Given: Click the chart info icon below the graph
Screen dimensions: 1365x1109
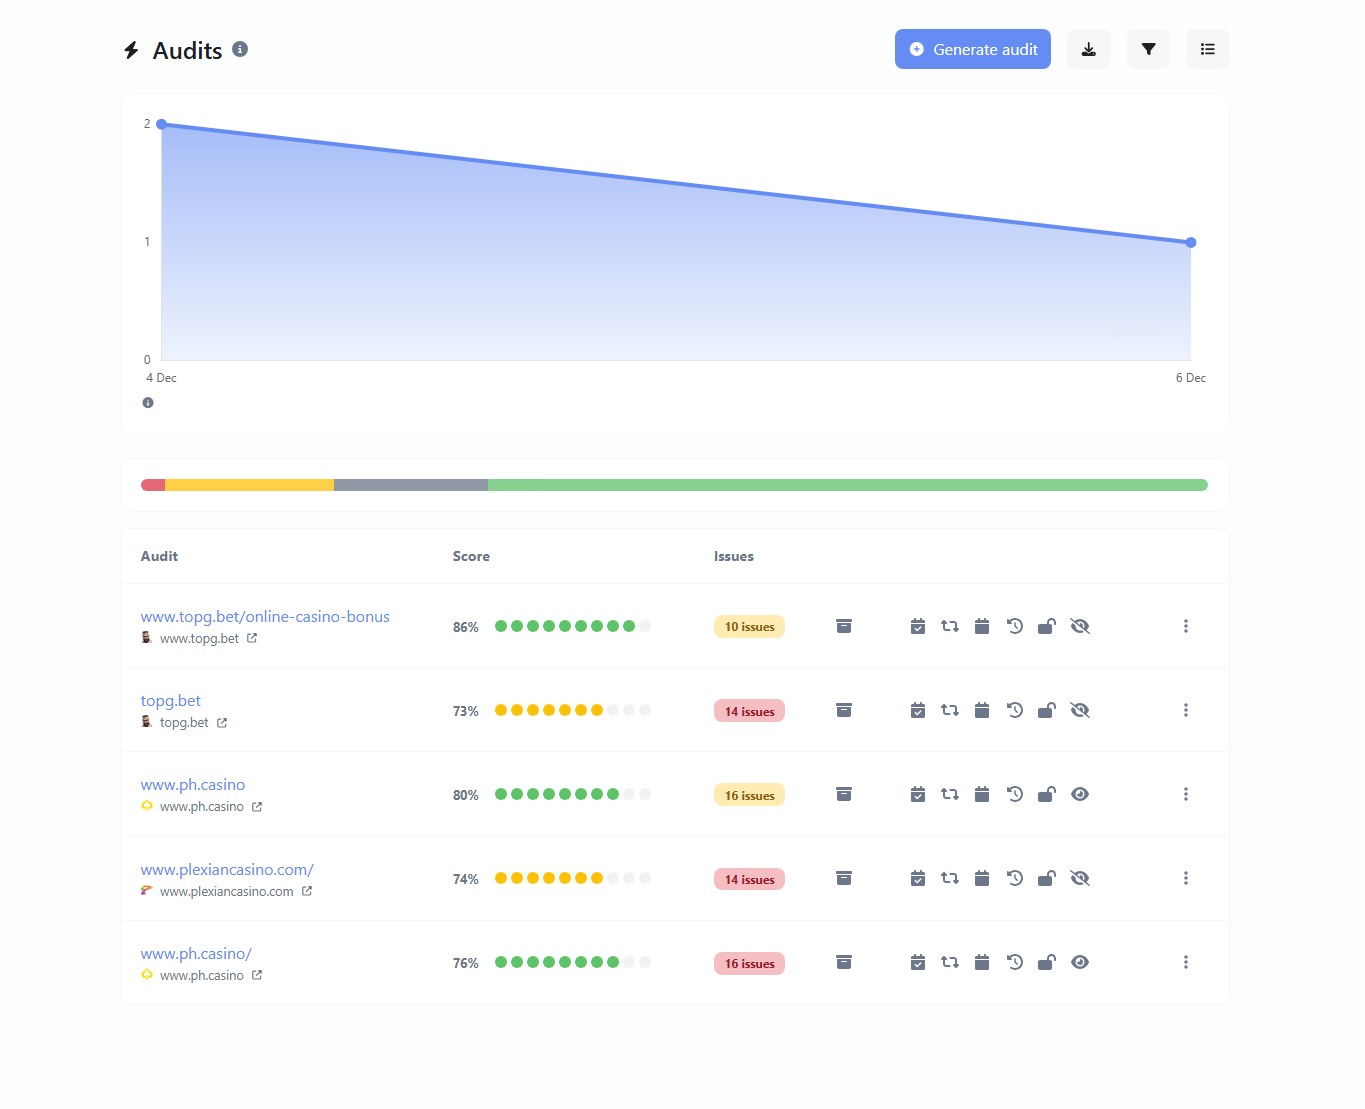Looking at the screenshot, I should [x=148, y=402].
